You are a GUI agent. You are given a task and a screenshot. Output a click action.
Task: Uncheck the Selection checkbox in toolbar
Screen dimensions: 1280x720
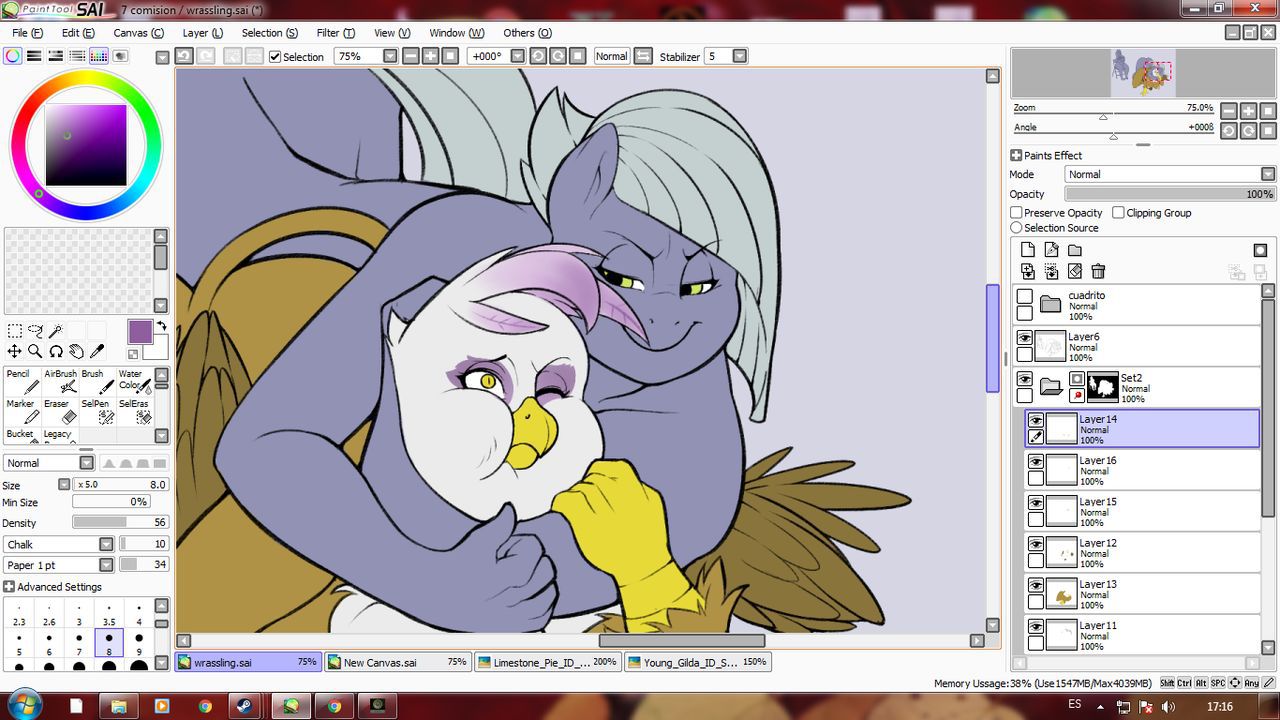(x=275, y=57)
